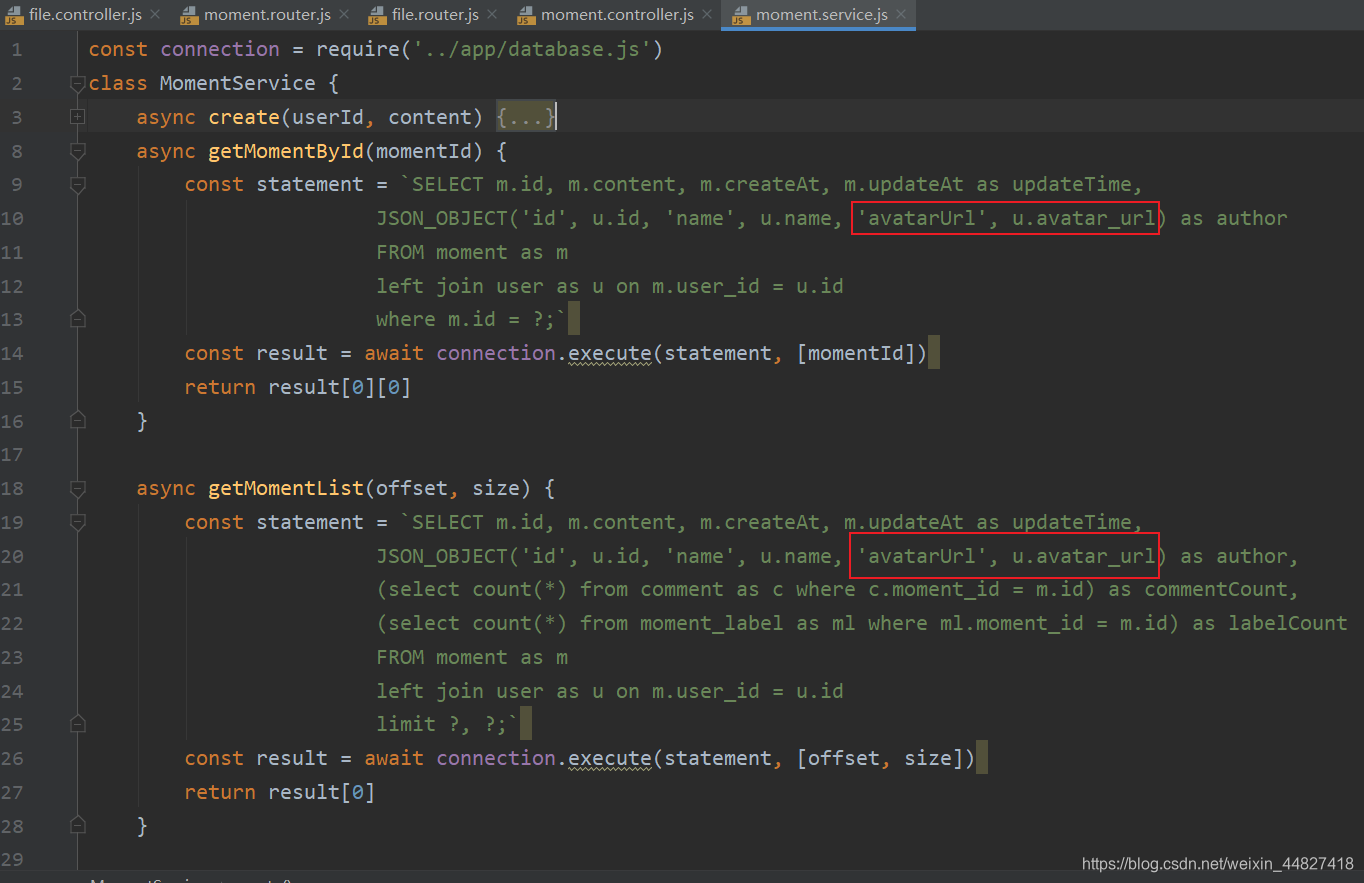Click the execute call on line 14
Screen dimensions: 1364x883
coord(610,353)
